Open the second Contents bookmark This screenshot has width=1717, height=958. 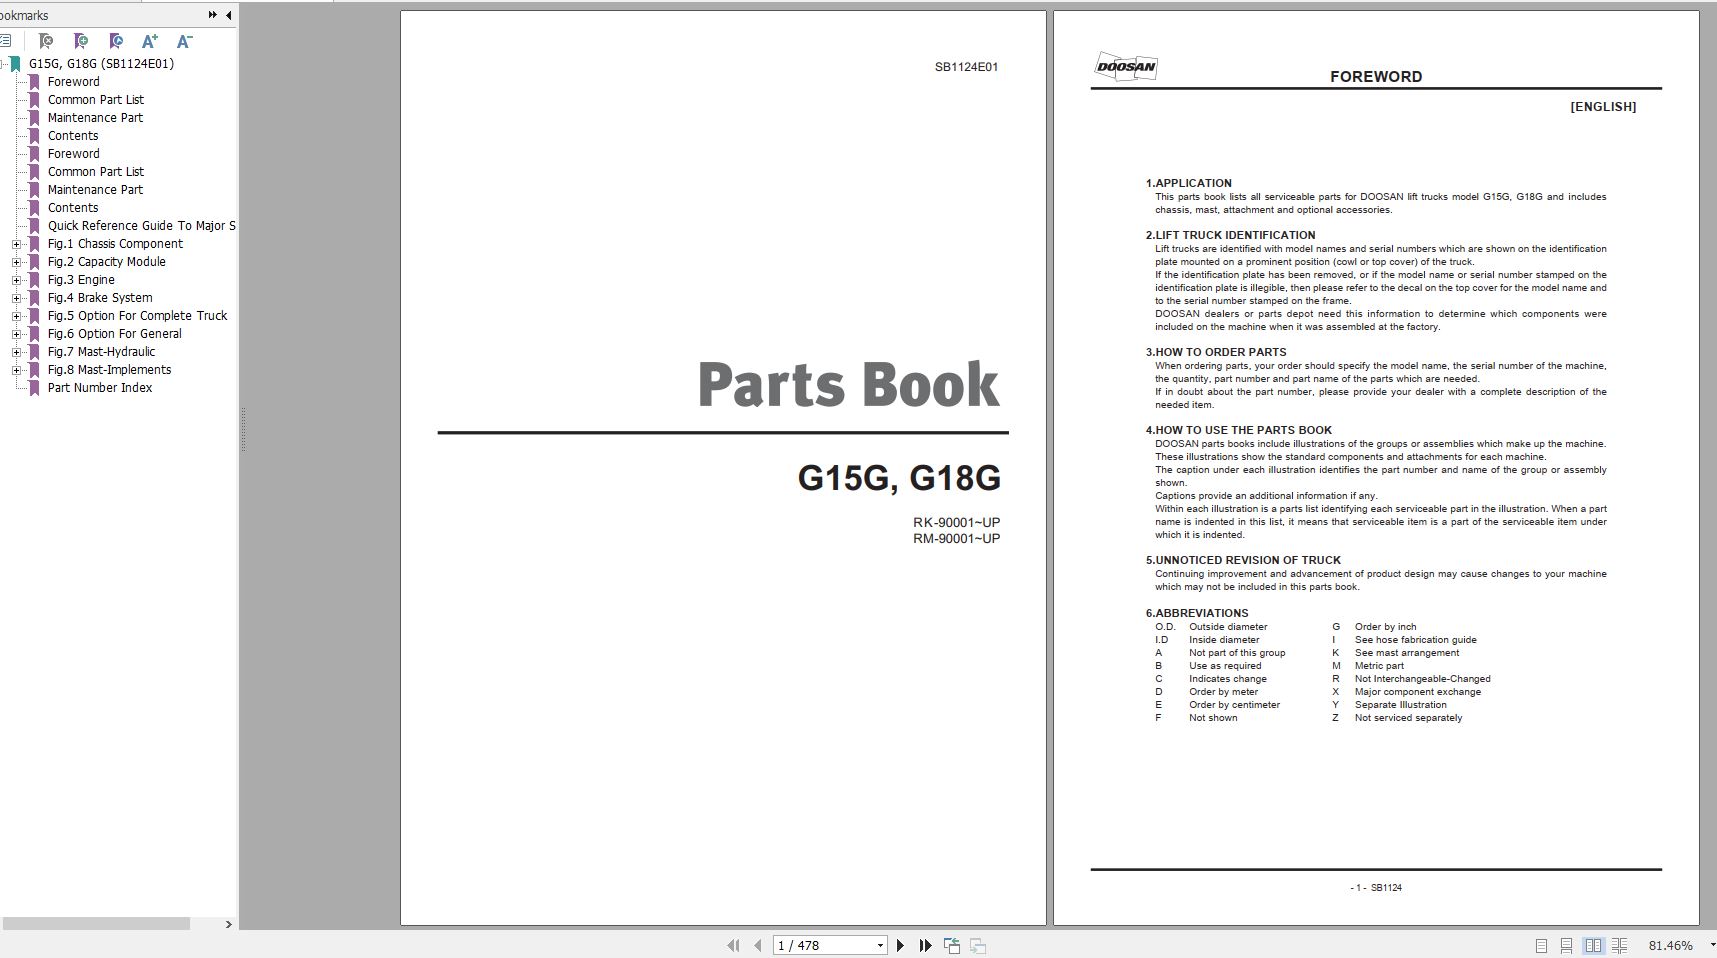[73, 208]
